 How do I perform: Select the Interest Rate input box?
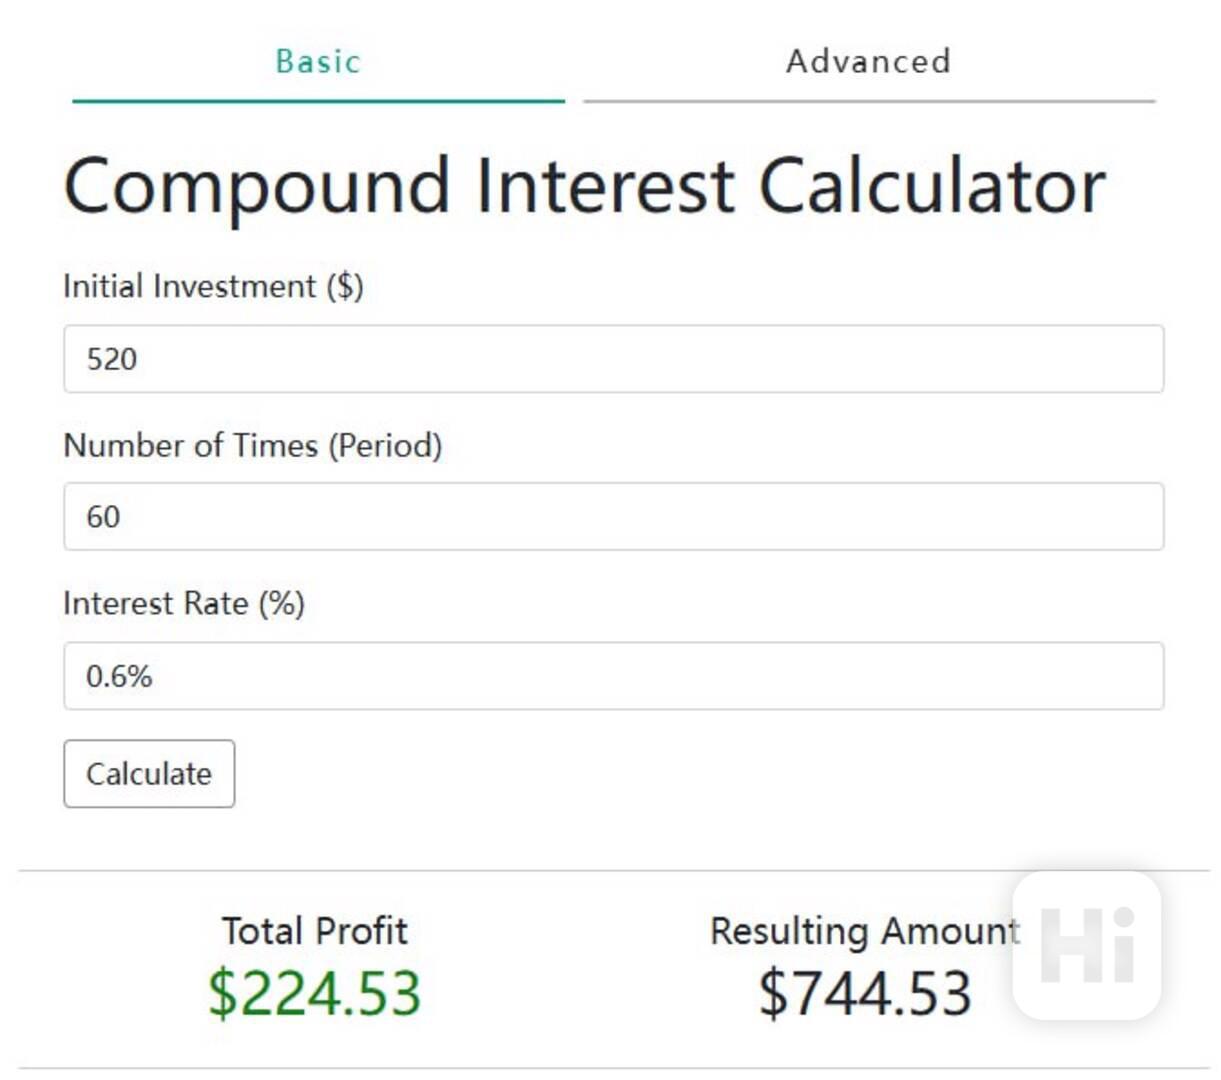coord(613,676)
